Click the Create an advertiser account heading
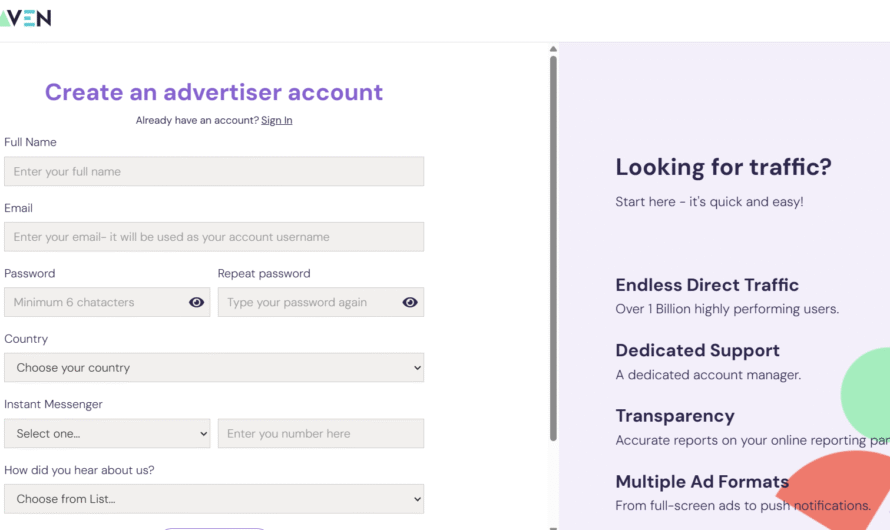The height and width of the screenshot is (530, 890). [x=214, y=92]
